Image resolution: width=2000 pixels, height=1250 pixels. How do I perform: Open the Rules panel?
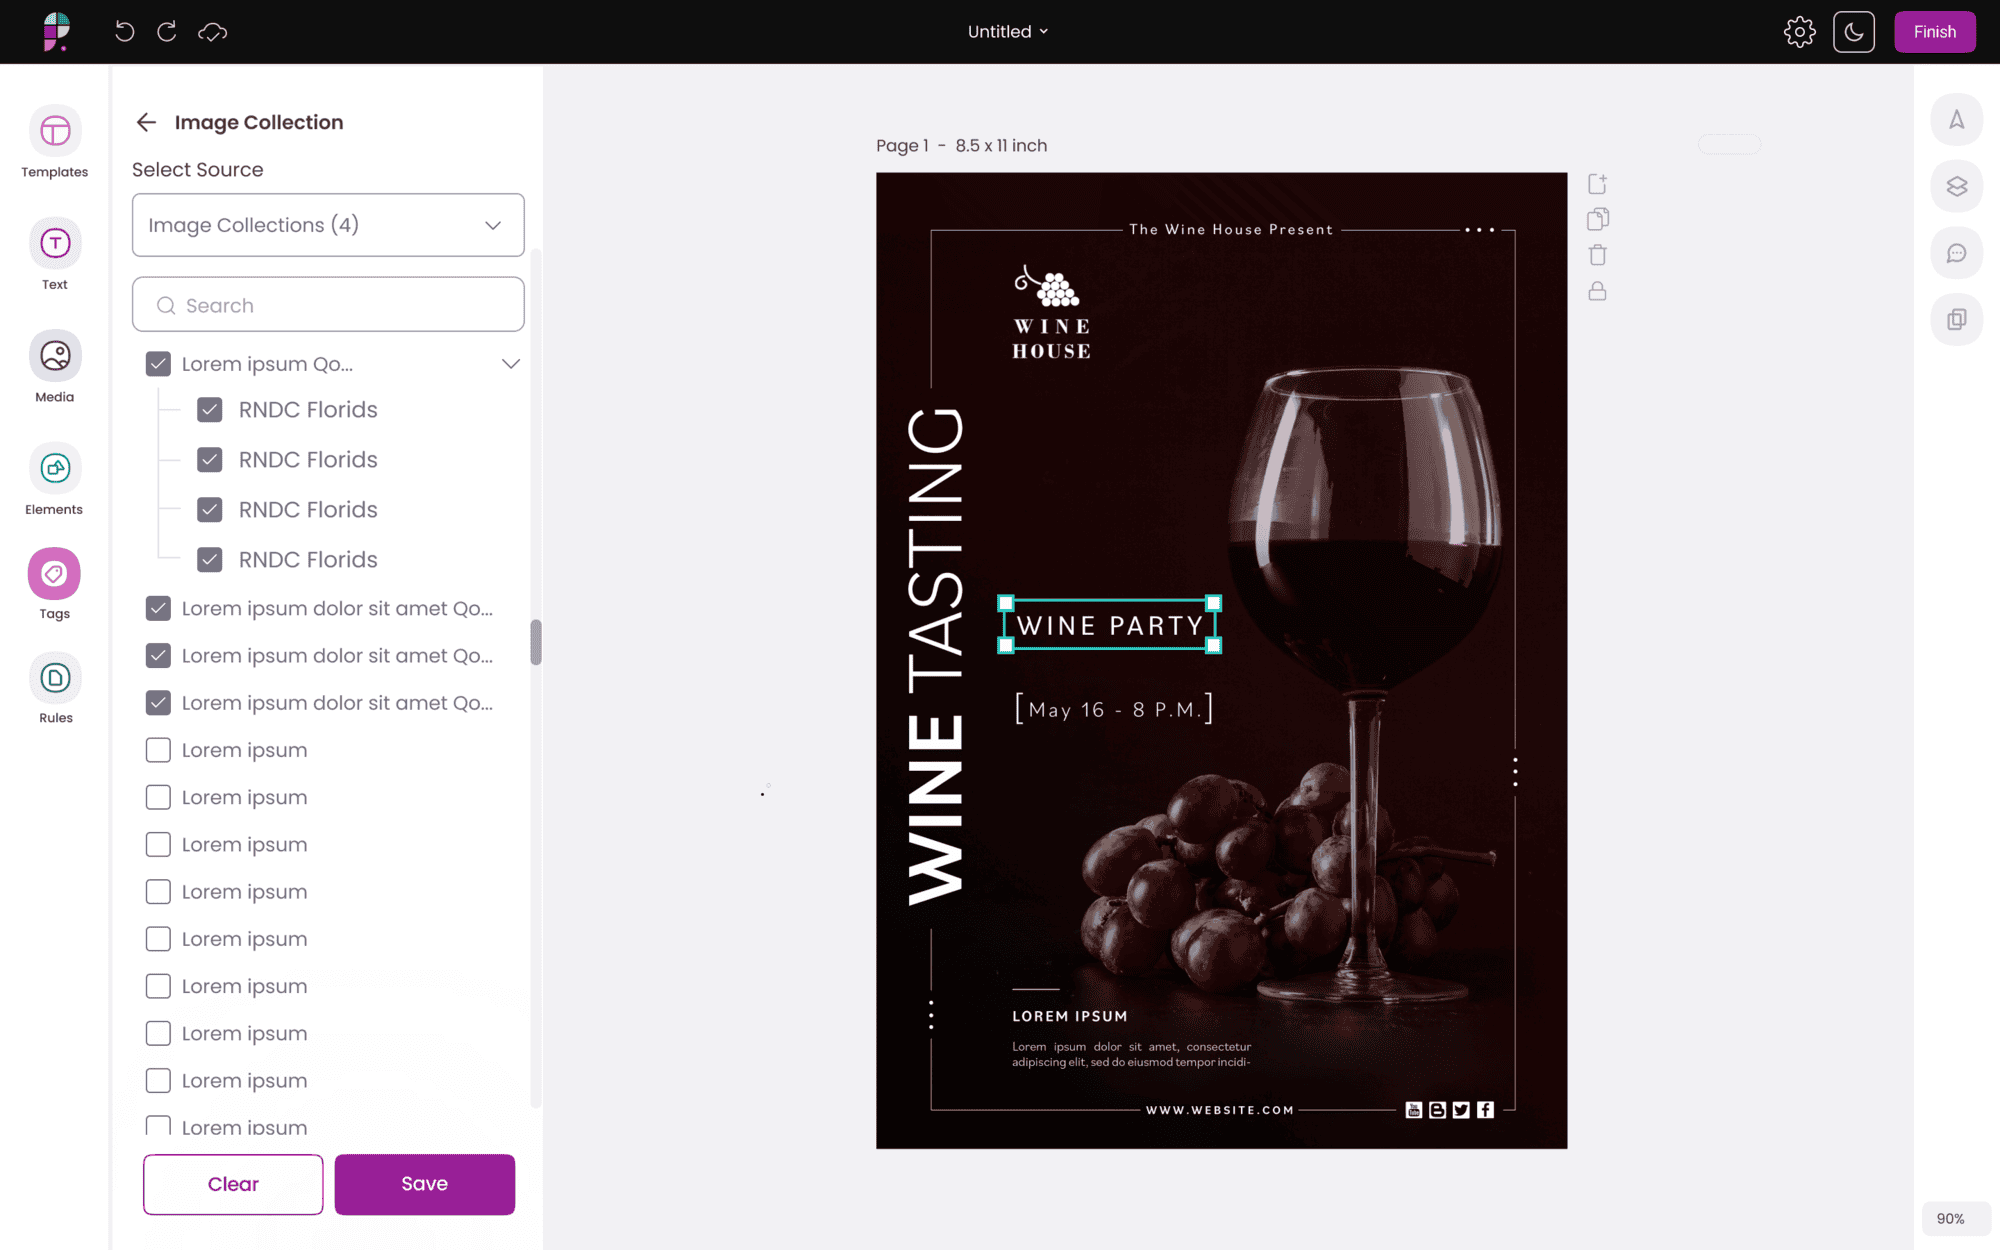pos(54,688)
